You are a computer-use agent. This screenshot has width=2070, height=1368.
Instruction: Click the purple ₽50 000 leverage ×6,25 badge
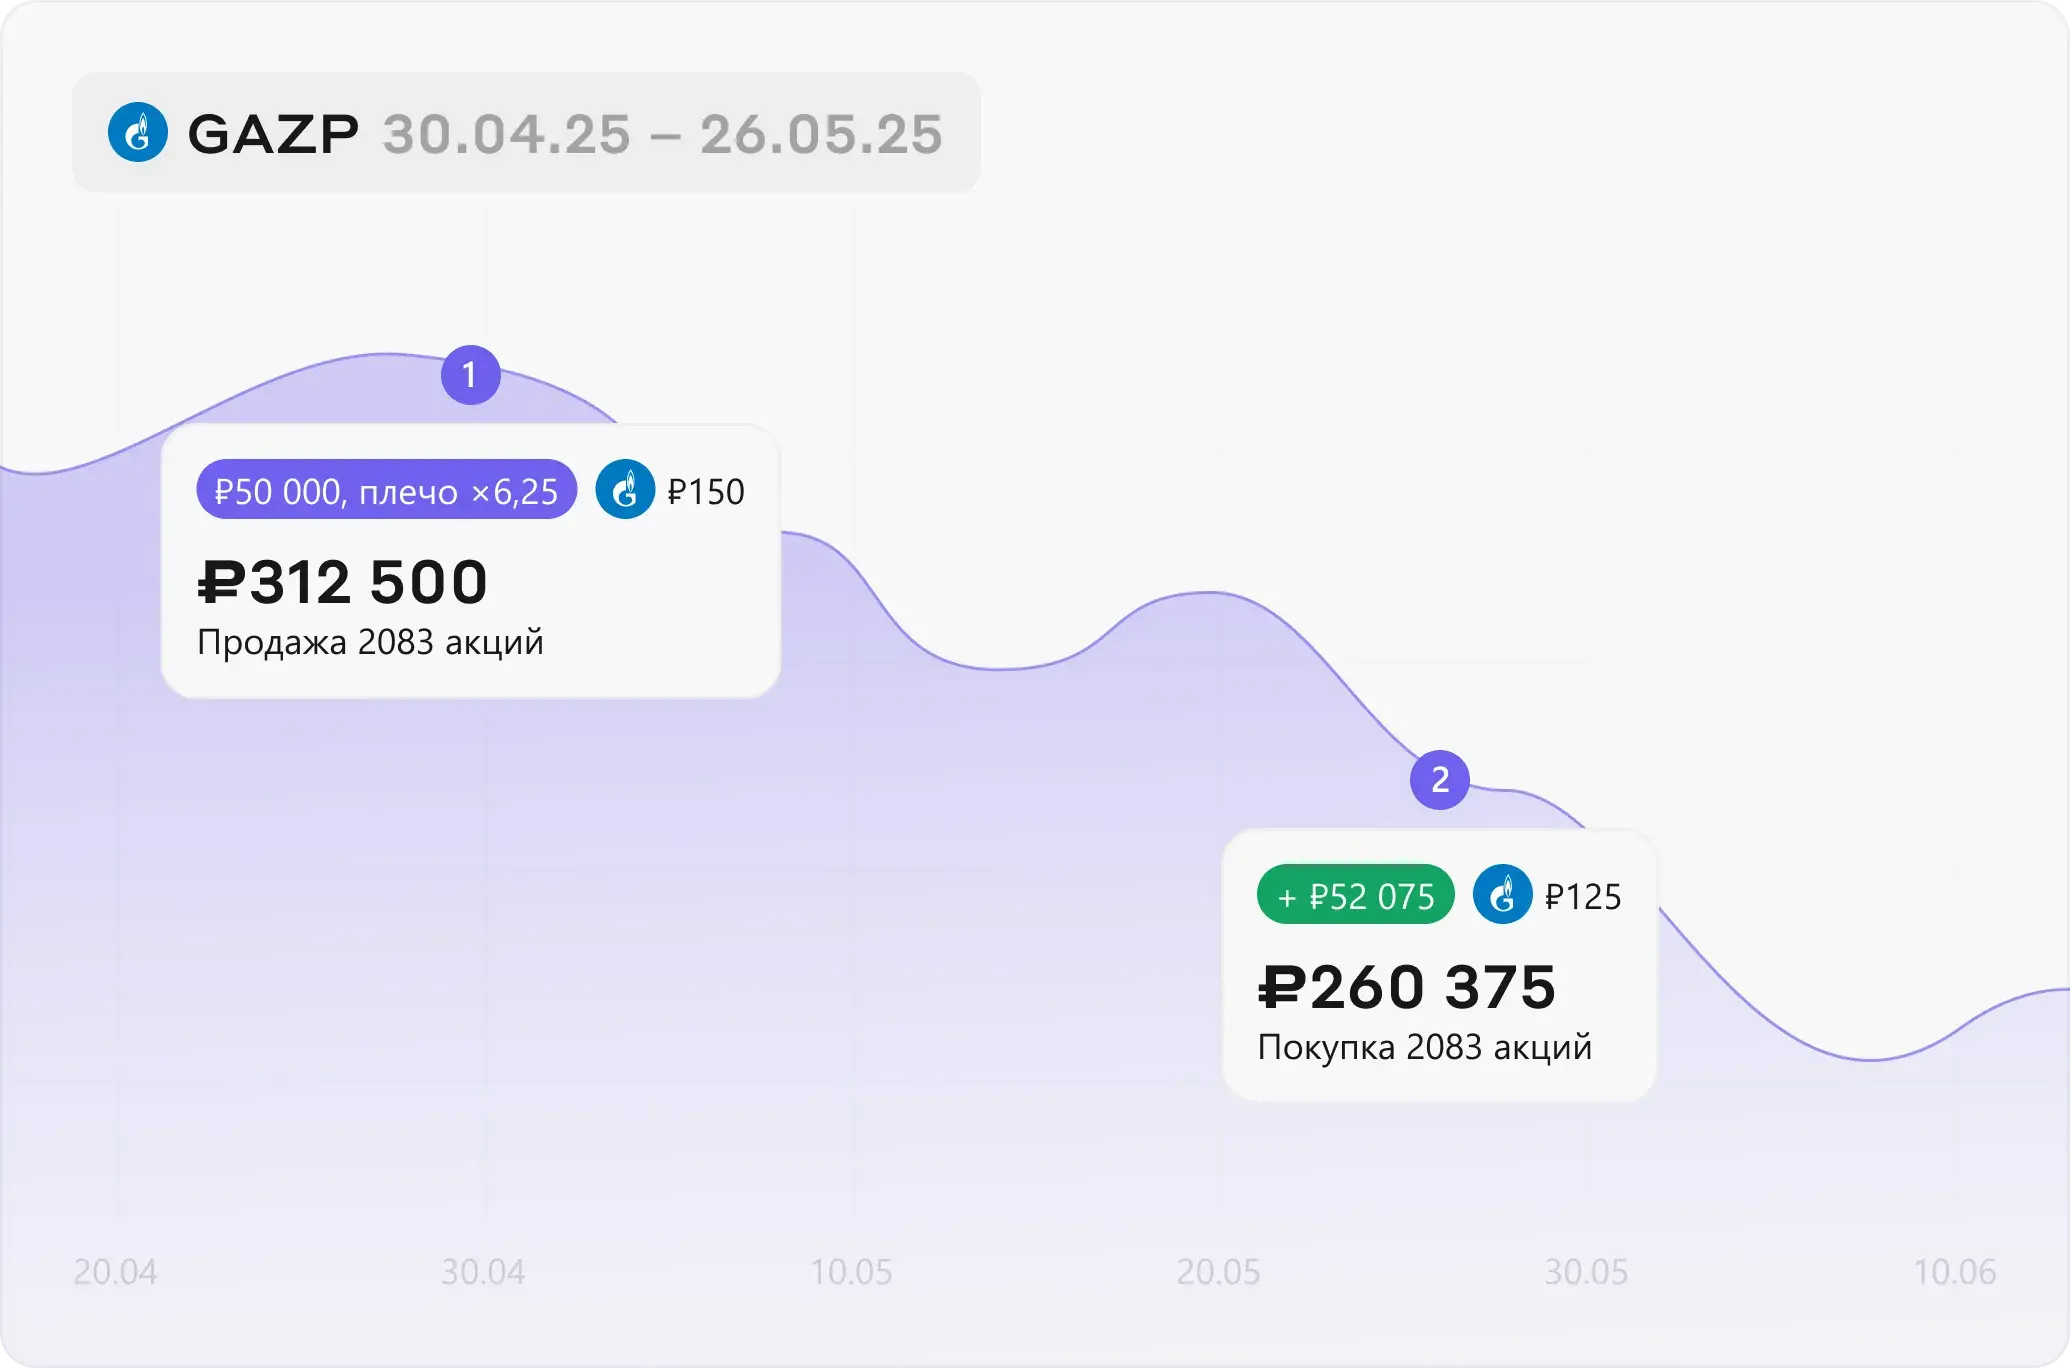pos(386,490)
